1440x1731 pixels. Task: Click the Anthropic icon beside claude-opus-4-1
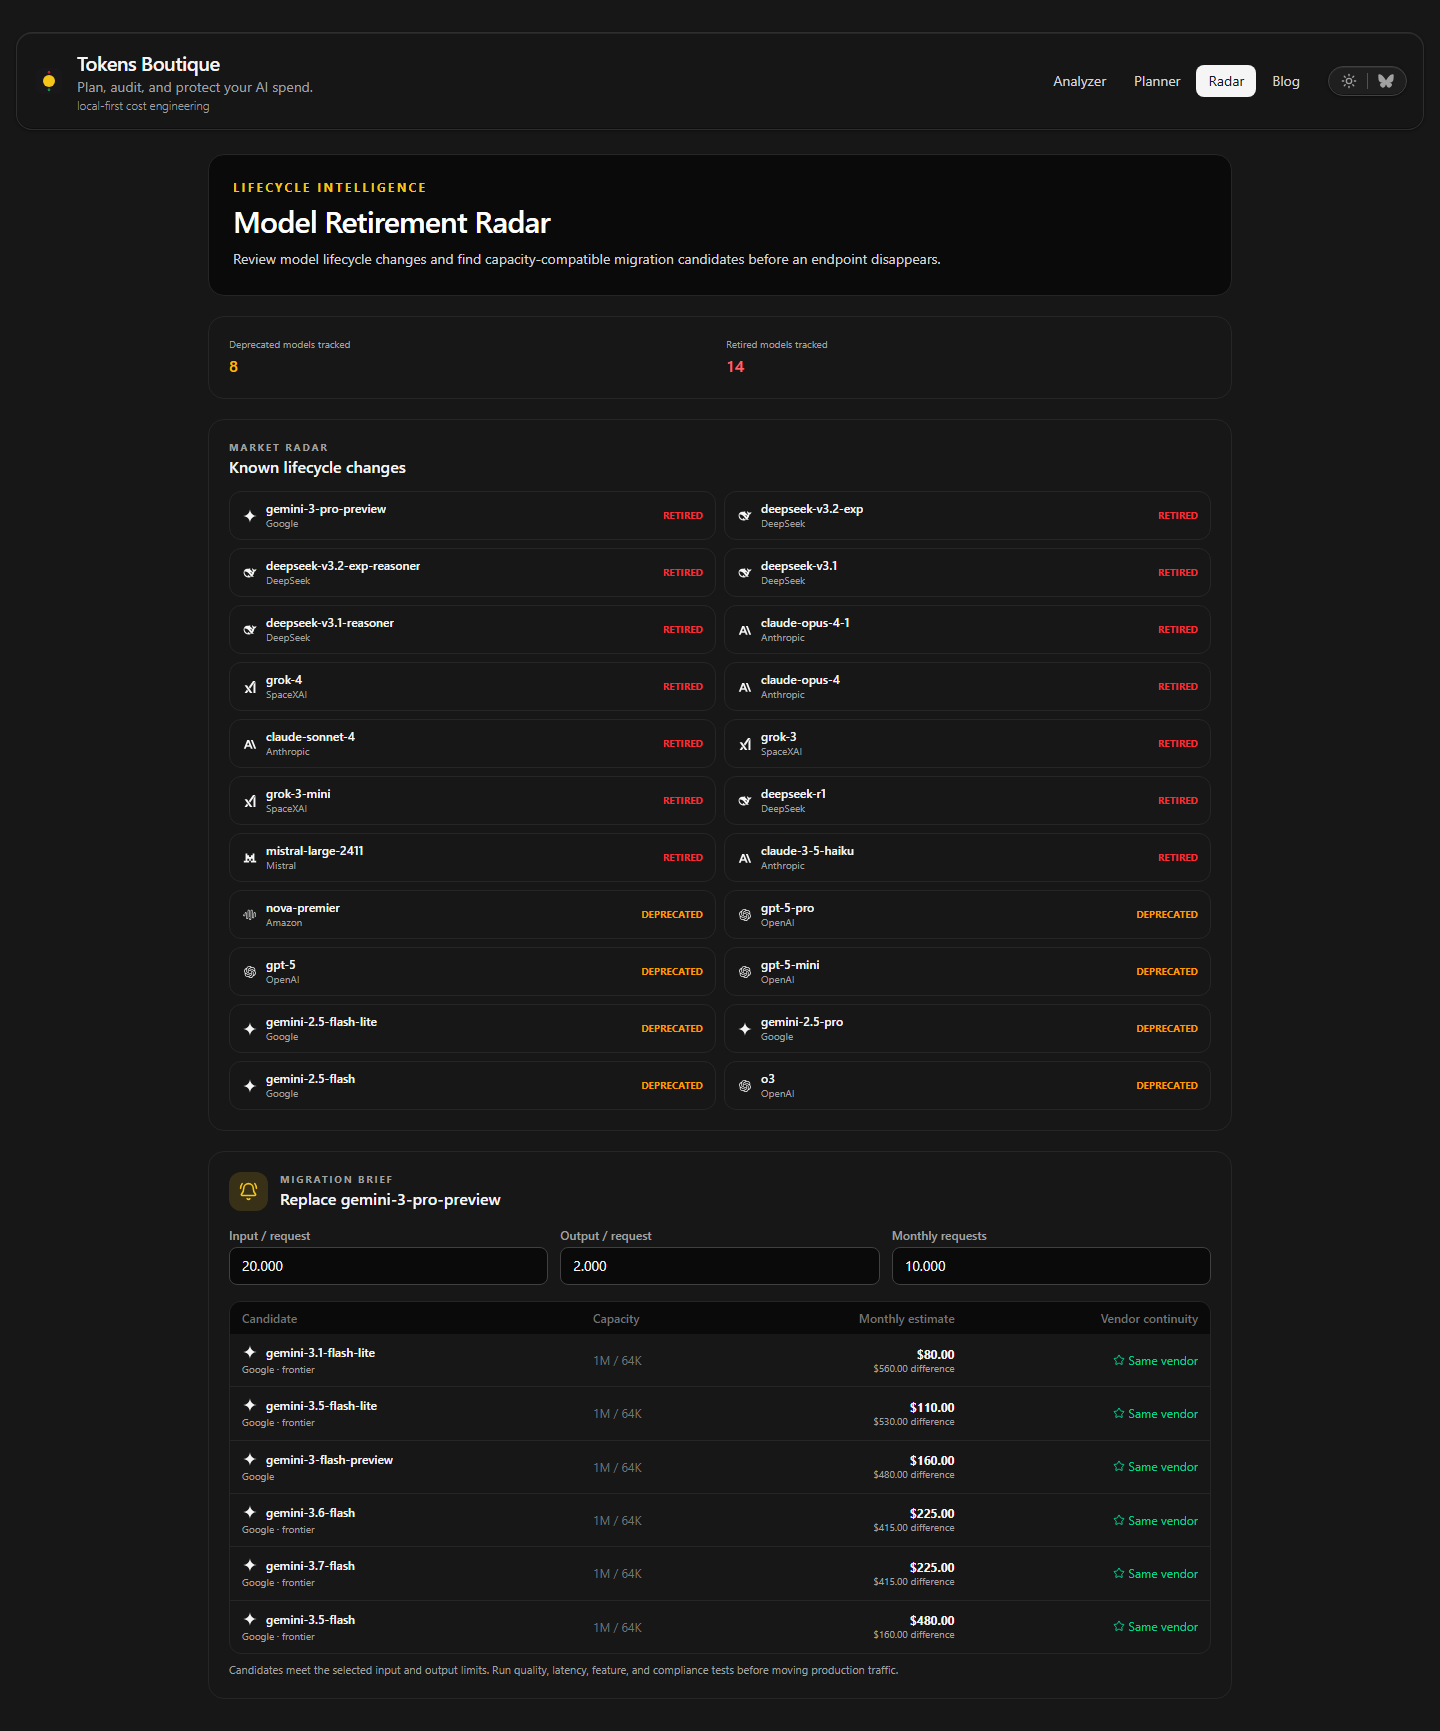click(745, 630)
